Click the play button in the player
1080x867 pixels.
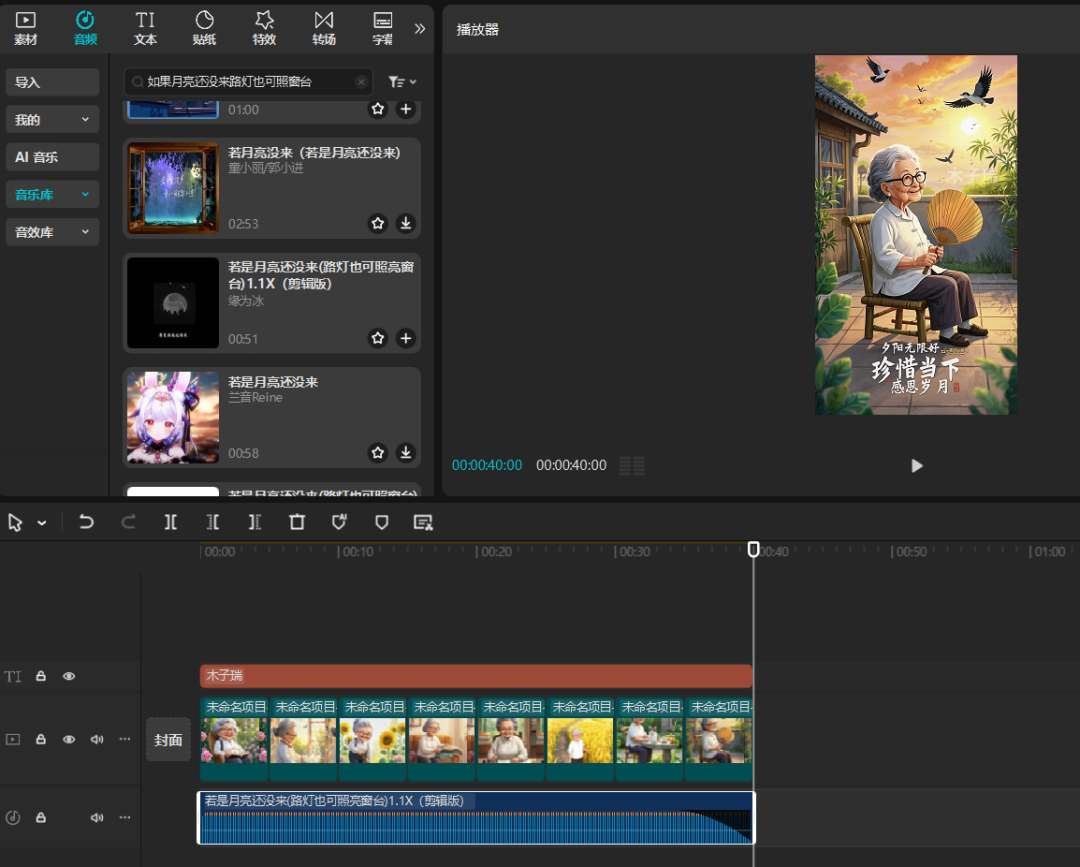[916, 465]
